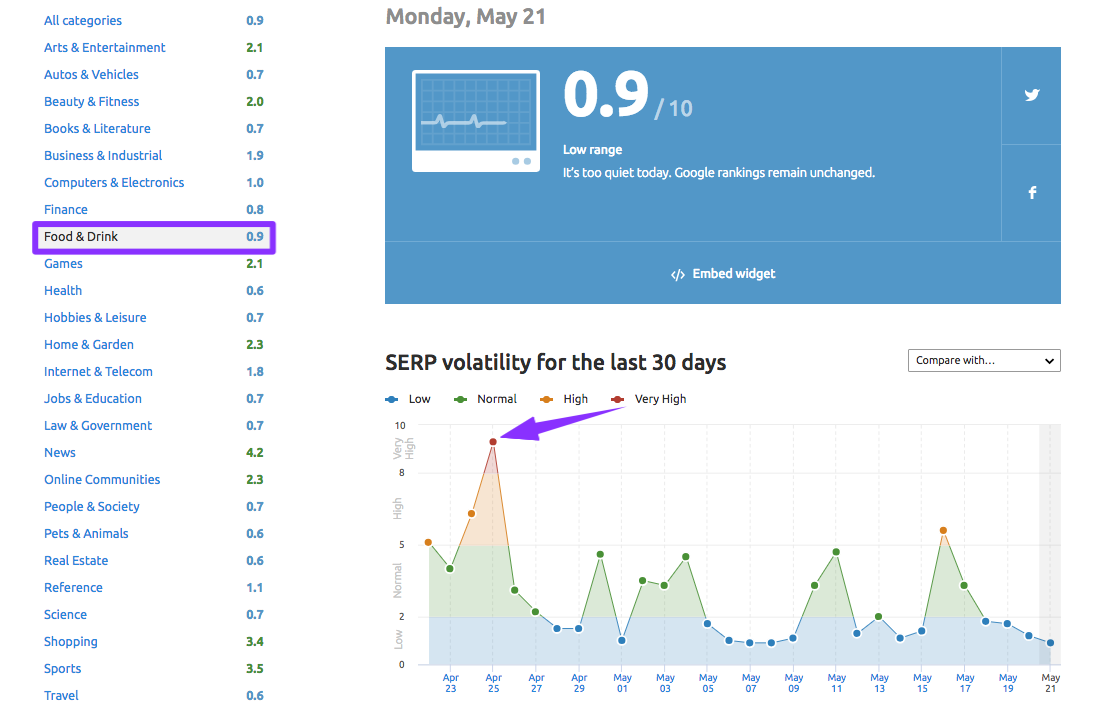Open the Internet & Telecom category
This screenshot has width=1116, height=714.
point(98,372)
